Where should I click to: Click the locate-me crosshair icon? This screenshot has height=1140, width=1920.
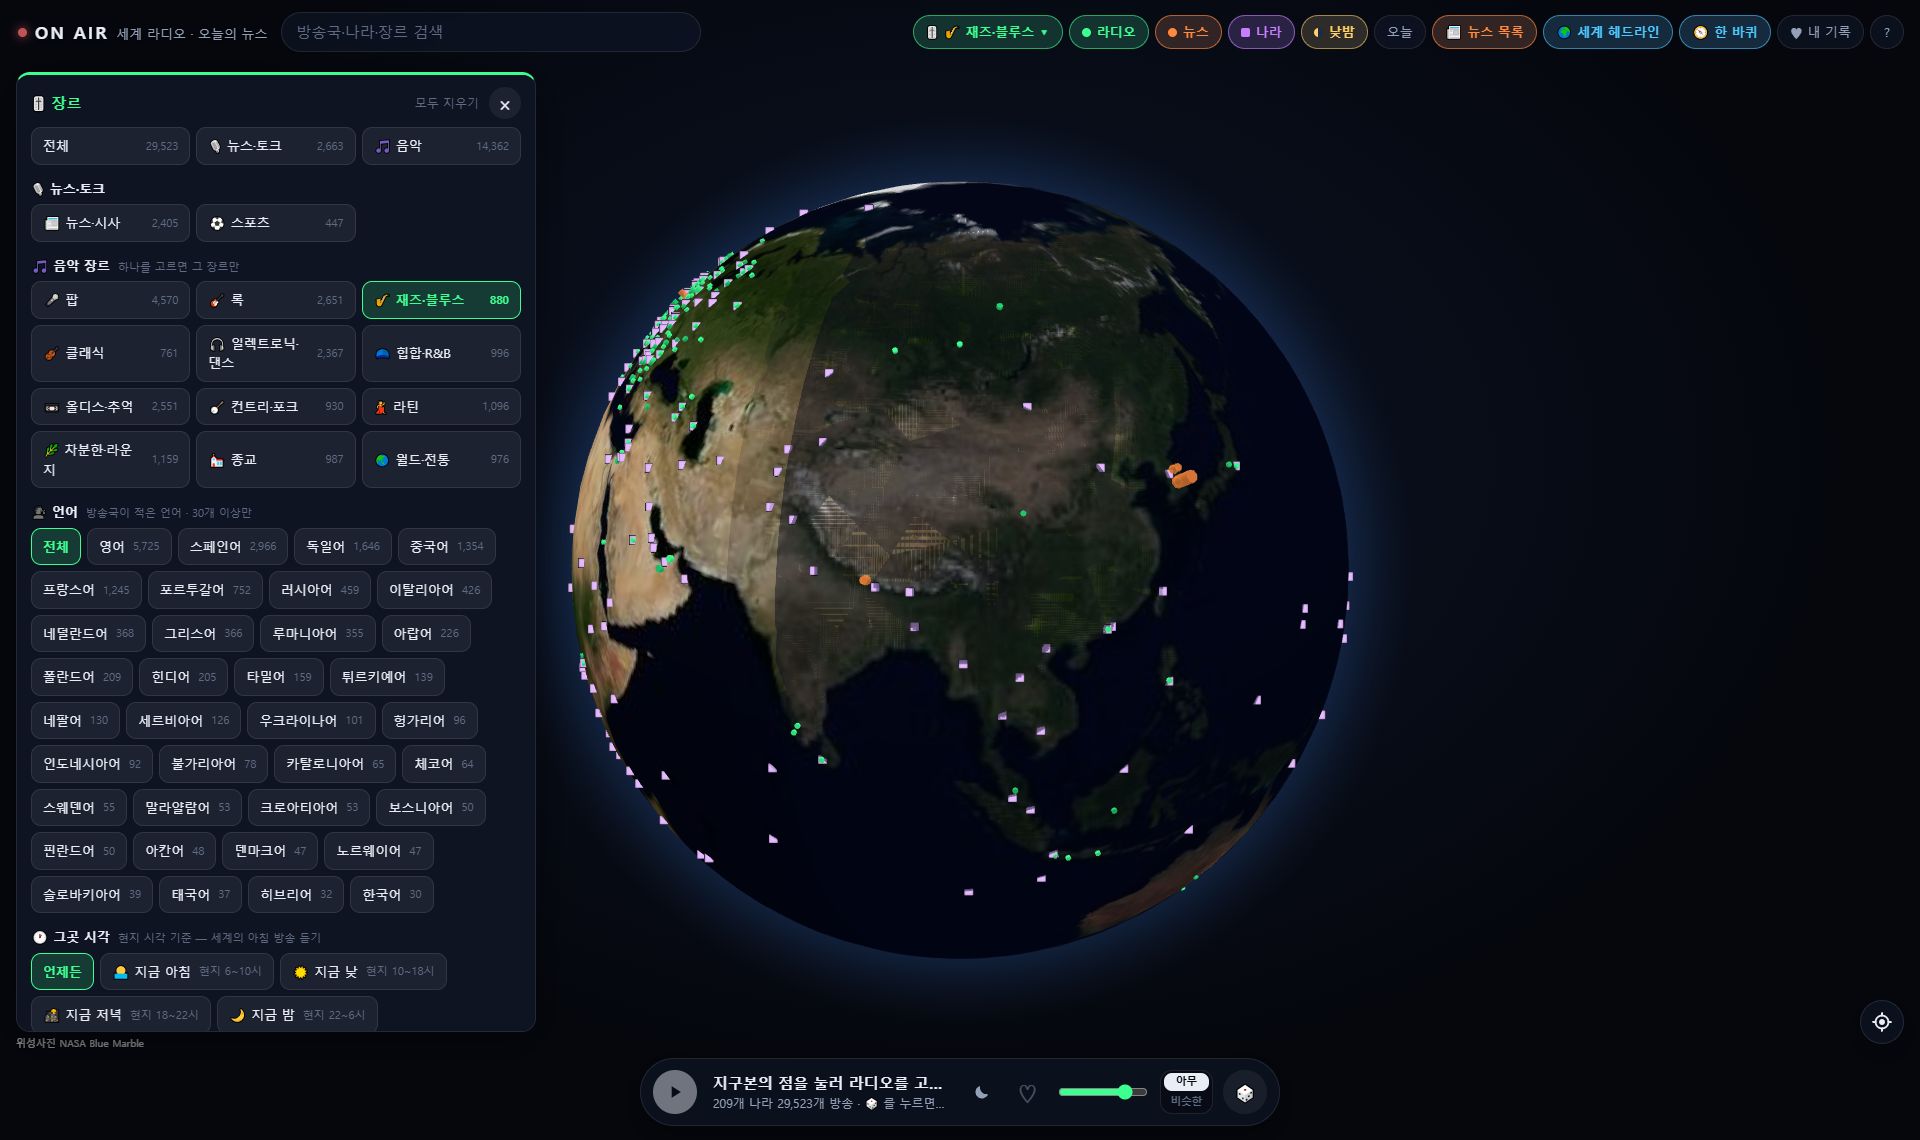(x=1881, y=1022)
